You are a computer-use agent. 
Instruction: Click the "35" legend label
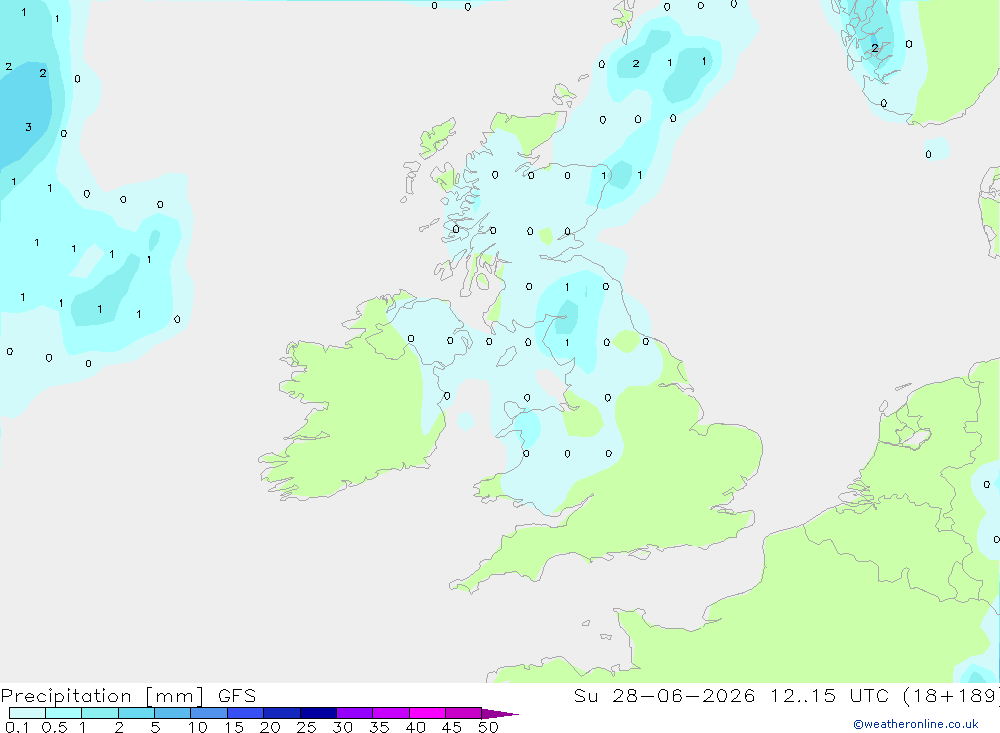(x=379, y=727)
